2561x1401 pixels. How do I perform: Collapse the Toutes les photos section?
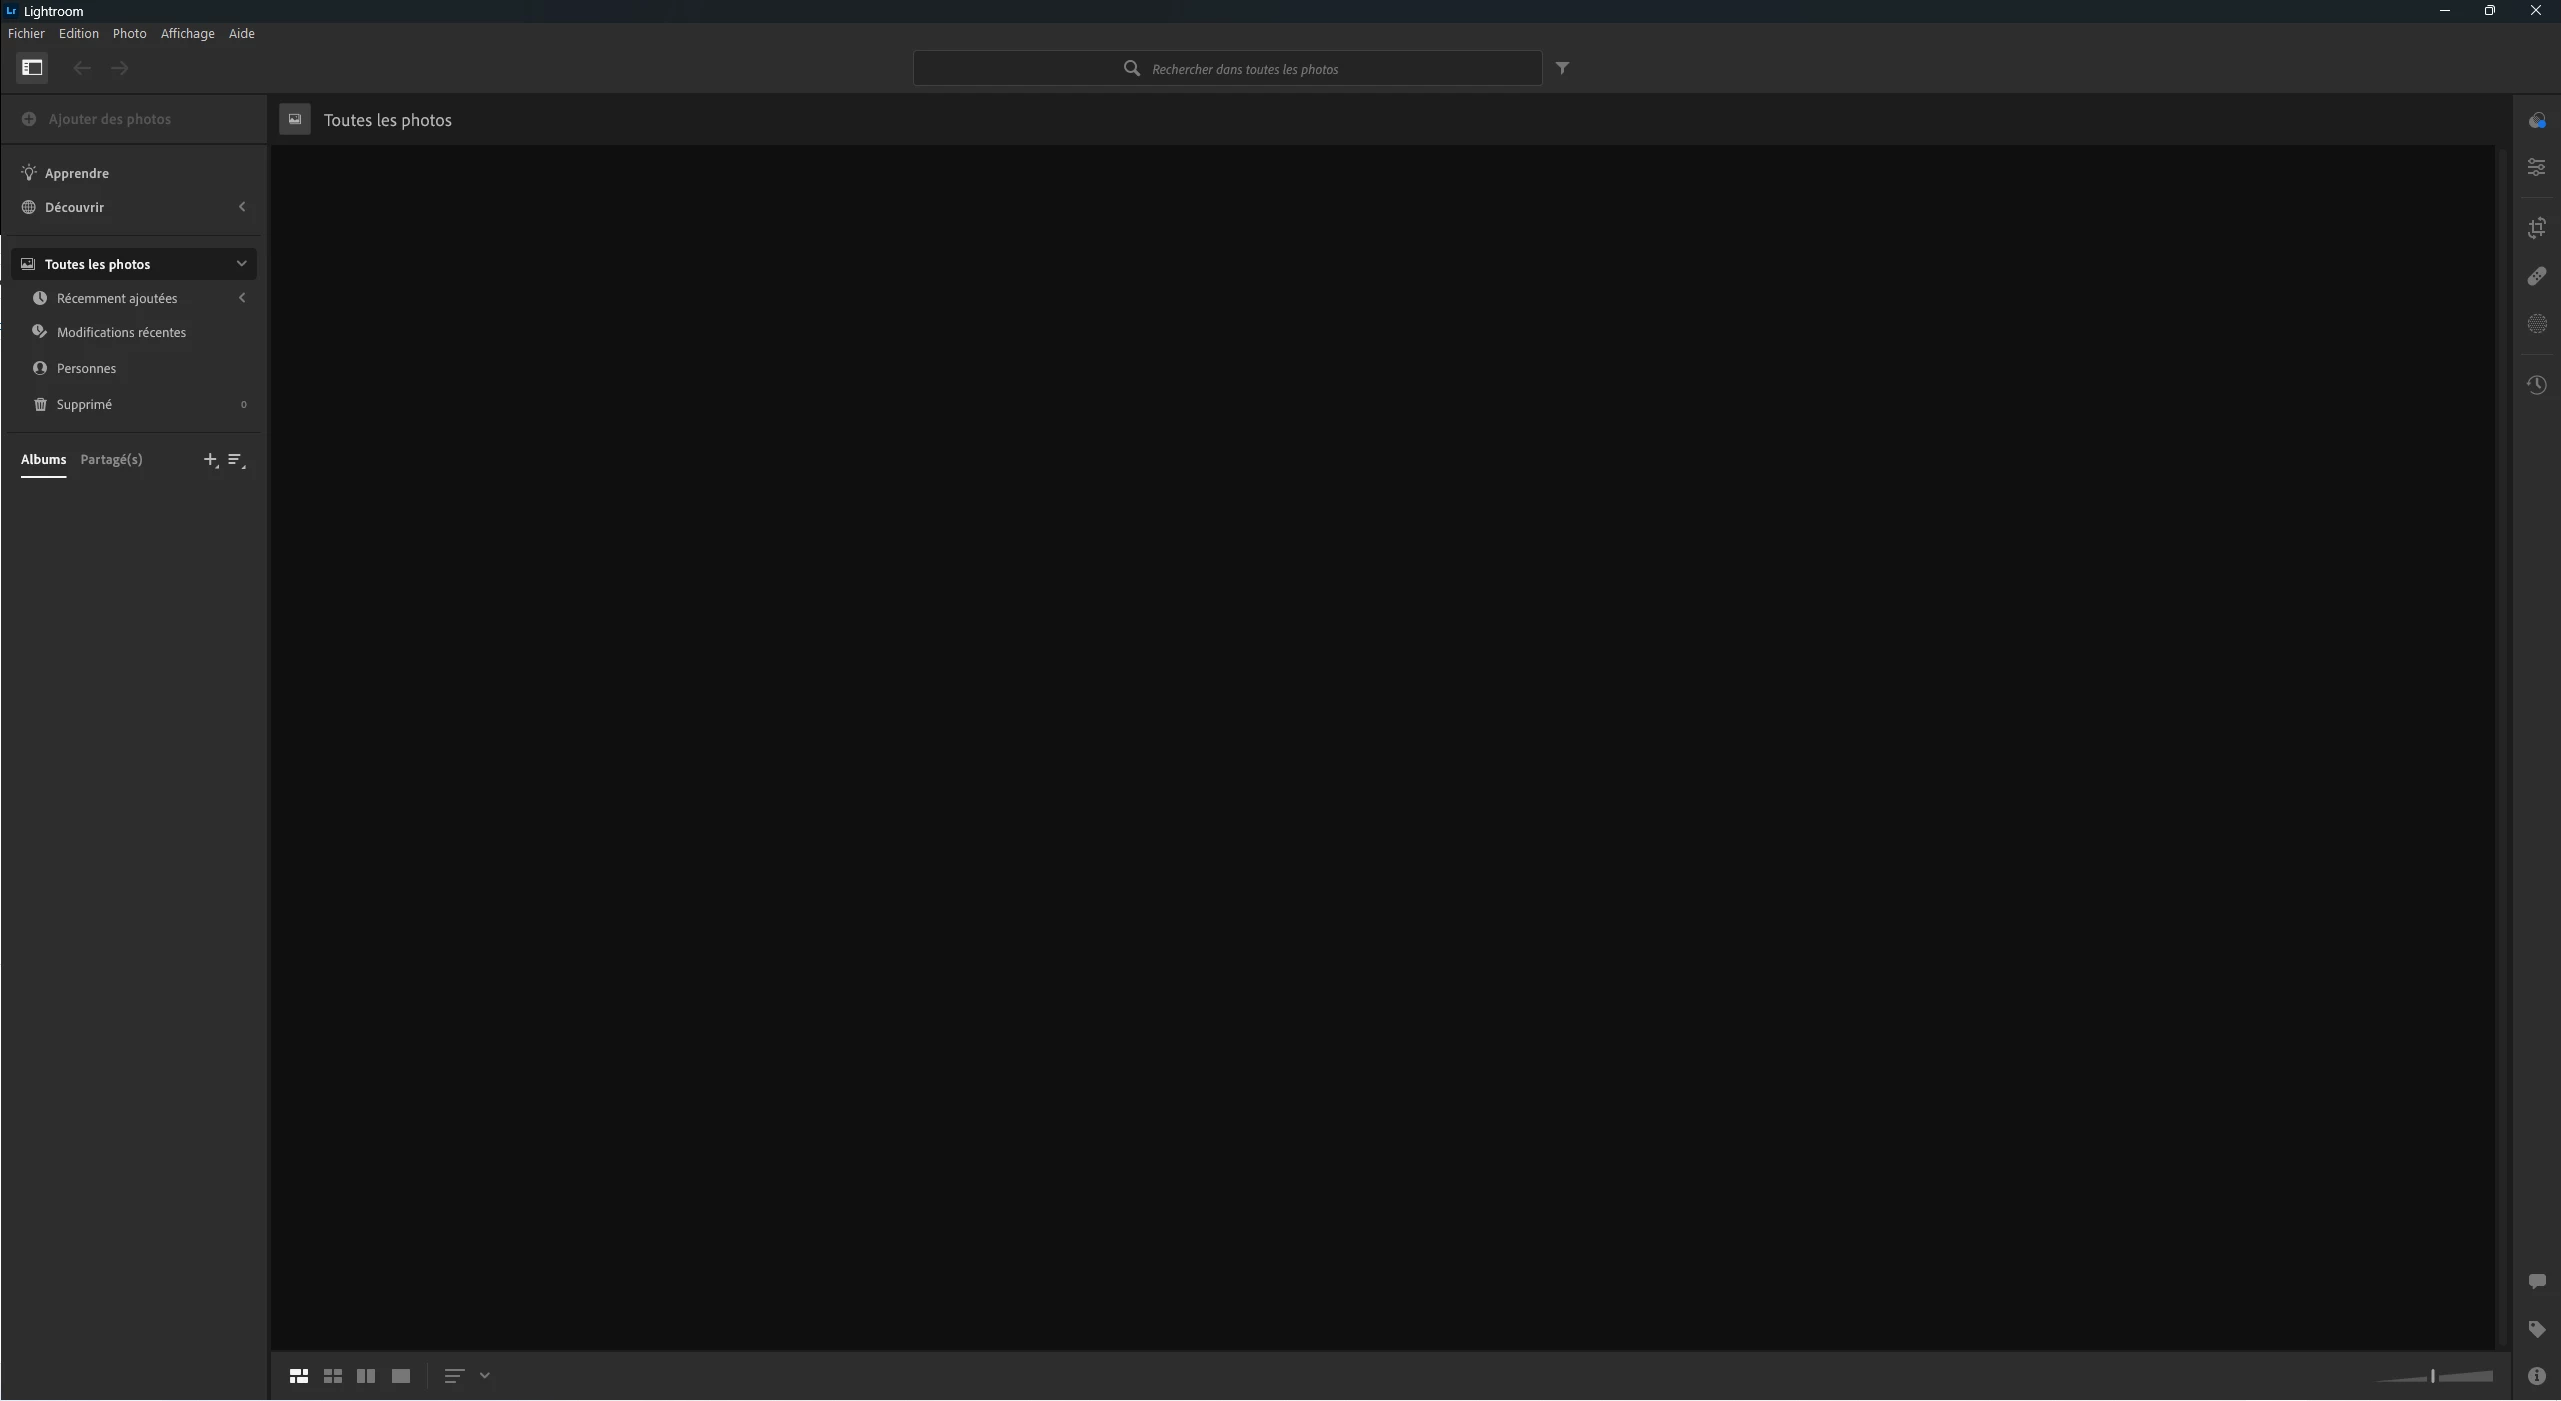(x=241, y=264)
